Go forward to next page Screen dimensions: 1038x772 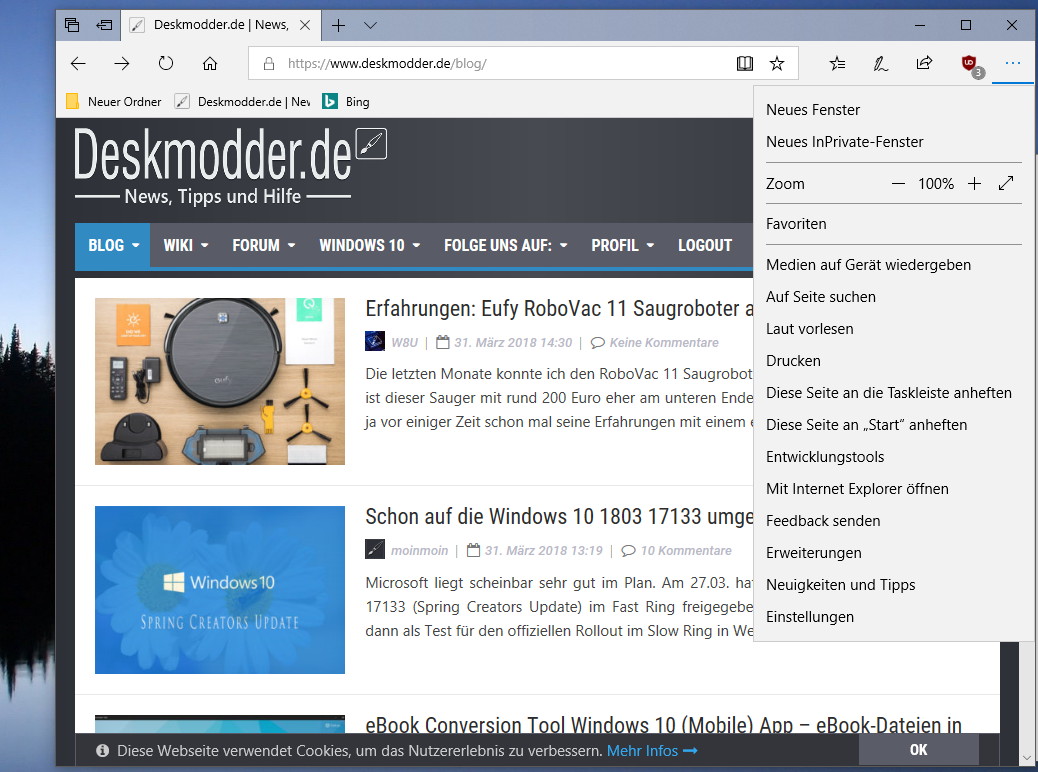point(122,64)
